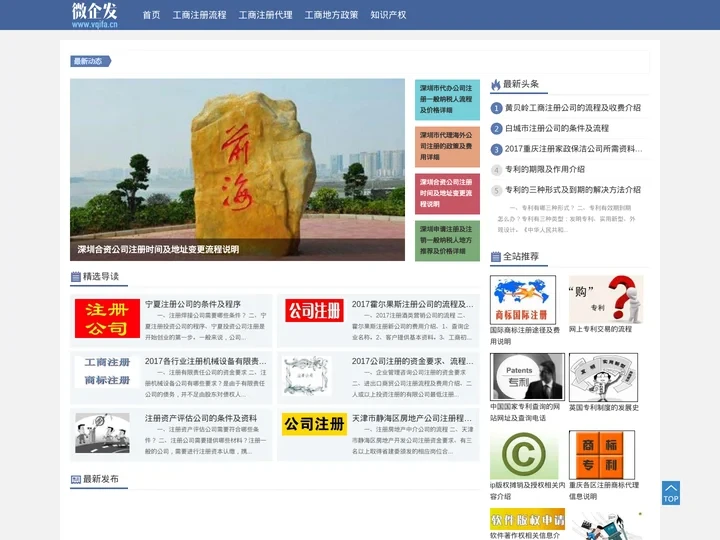Select the green tile 深圳申请注册及注销一般纳税人
Image resolution: width=720 pixels, height=540 pixels.
(x=447, y=241)
